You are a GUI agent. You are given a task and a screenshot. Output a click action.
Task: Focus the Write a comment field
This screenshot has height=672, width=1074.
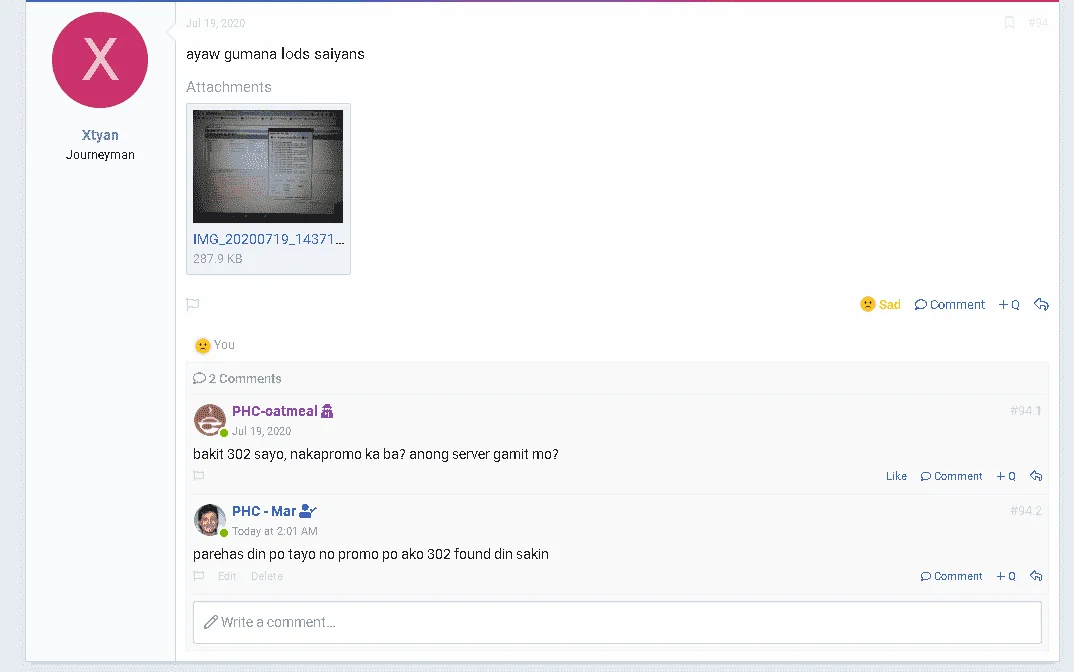point(617,622)
